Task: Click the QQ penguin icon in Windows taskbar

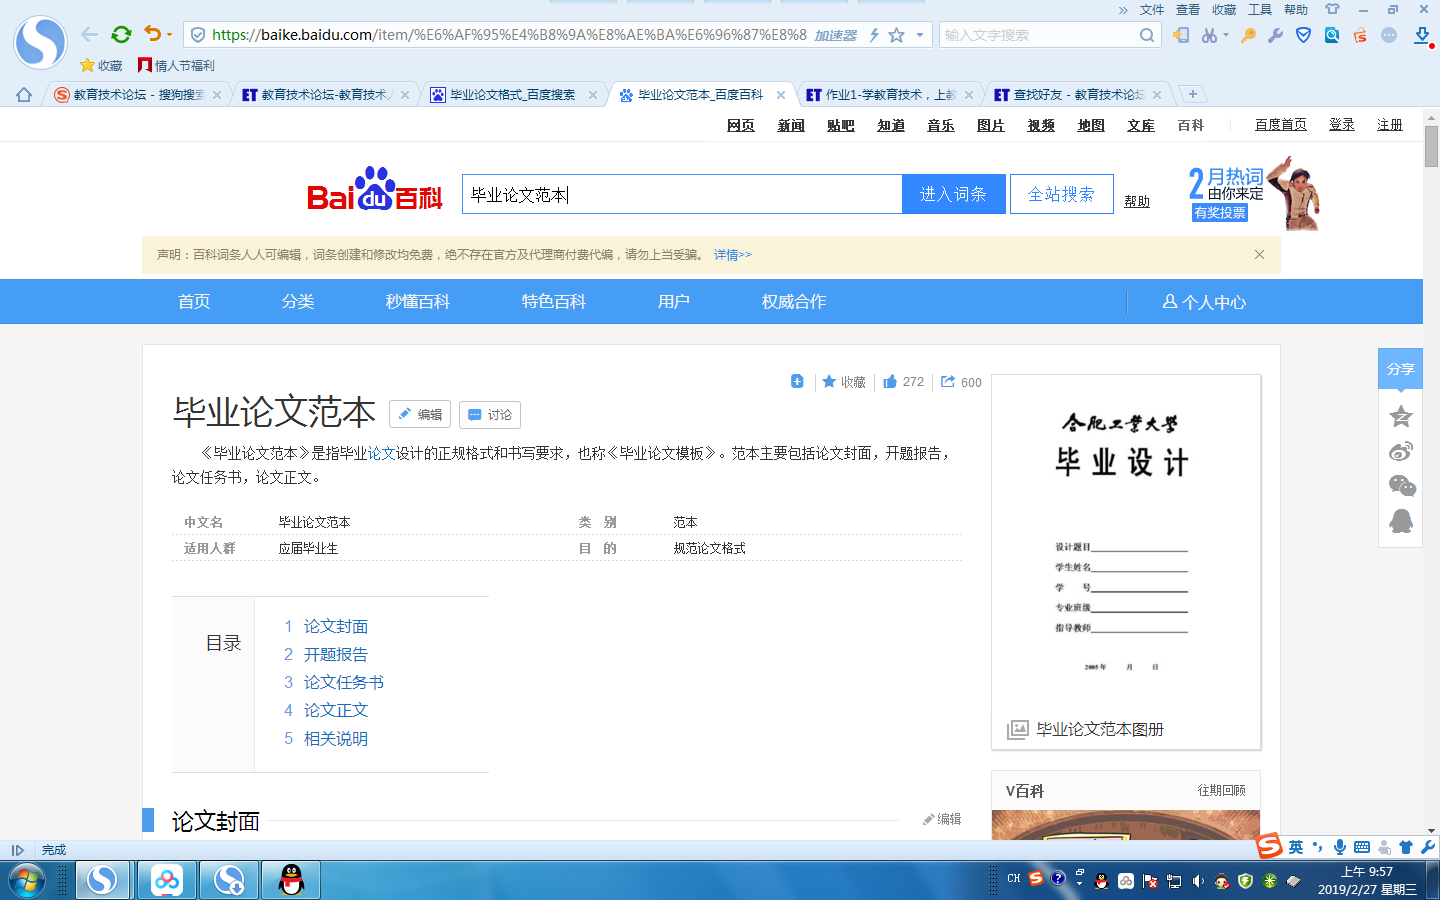Action: click(x=291, y=880)
